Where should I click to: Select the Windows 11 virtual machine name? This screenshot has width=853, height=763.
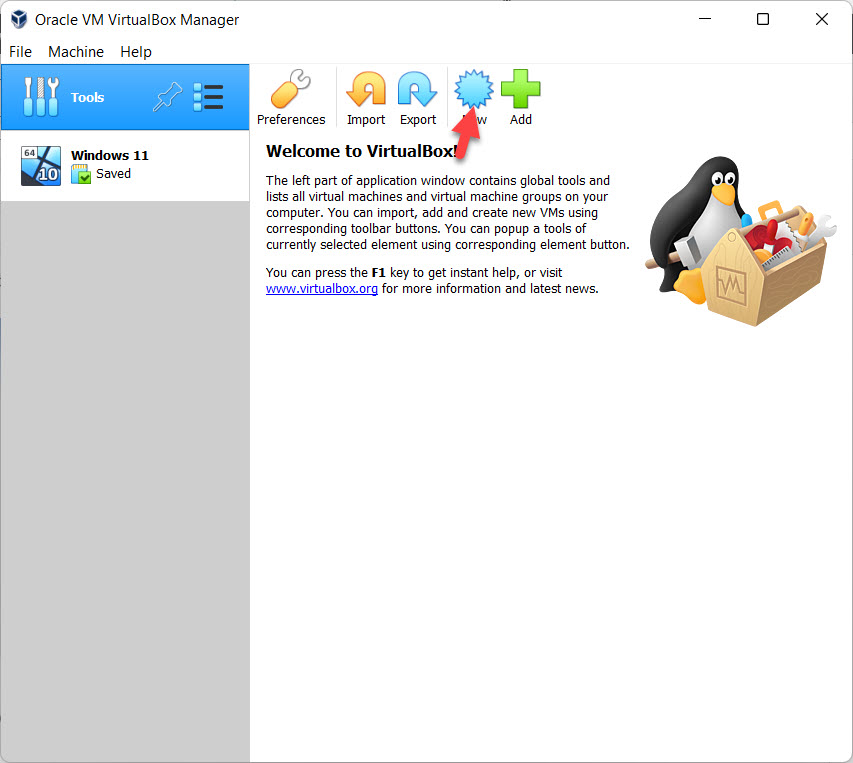[110, 155]
